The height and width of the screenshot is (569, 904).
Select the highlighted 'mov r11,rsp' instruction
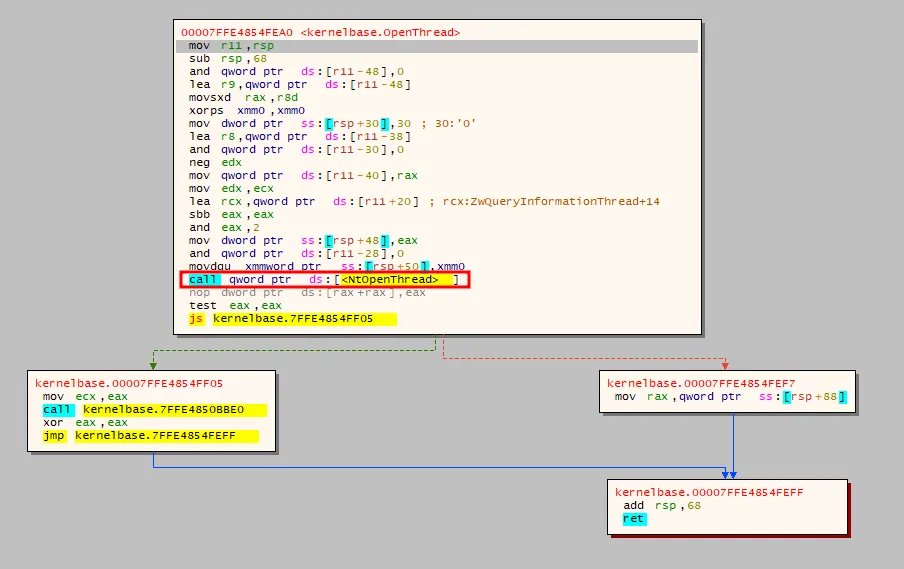coord(231,46)
